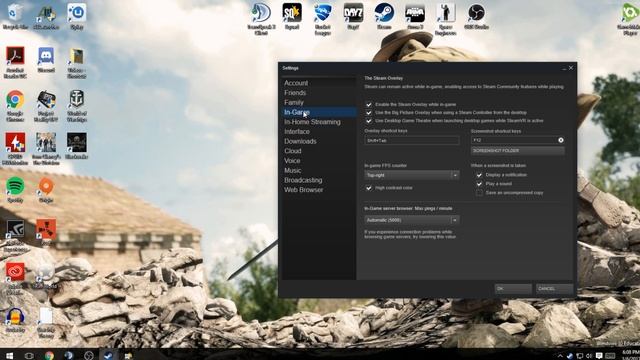Screen dimensions: 640x360
Task: Open Spotify desktop shortcut
Action: tap(15, 190)
